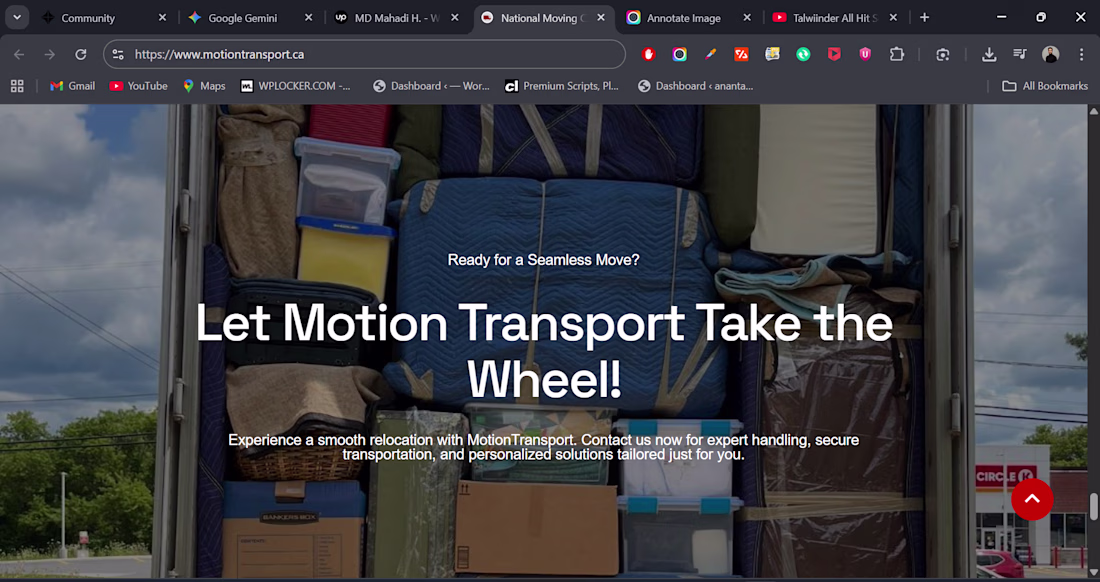Click the 'Experience a smooth relocation' paragraph
This screenshot has height=582, width=1100.
click(x=544, y=447)
